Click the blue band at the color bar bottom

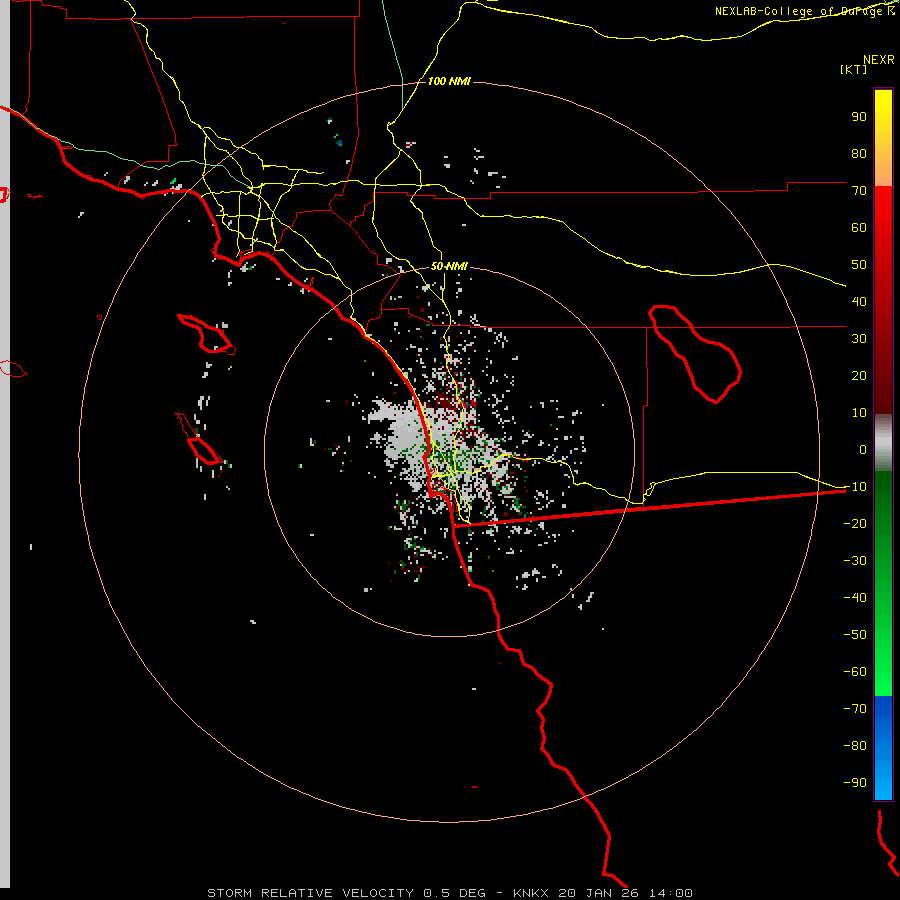click(883, 748)
